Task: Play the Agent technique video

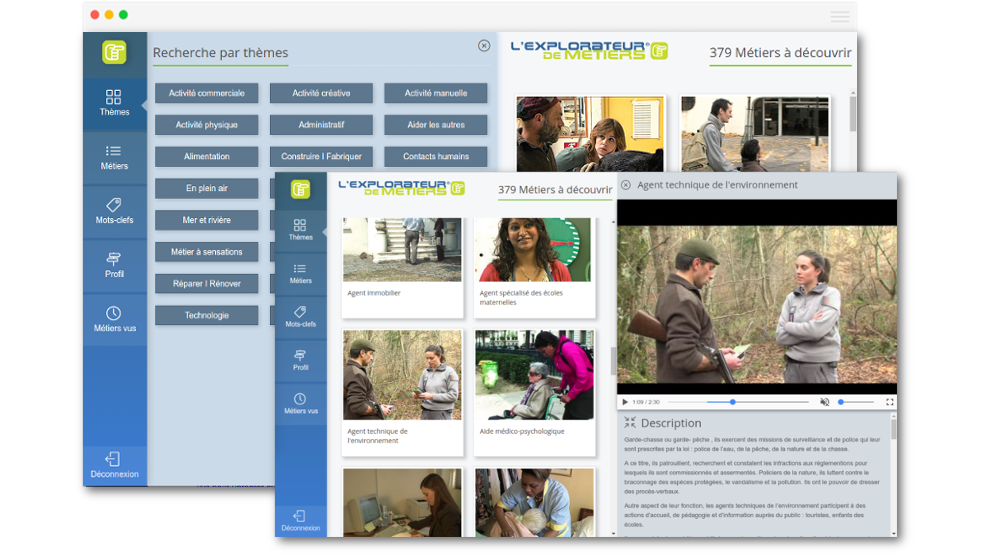Action: (x=625, y=402)
